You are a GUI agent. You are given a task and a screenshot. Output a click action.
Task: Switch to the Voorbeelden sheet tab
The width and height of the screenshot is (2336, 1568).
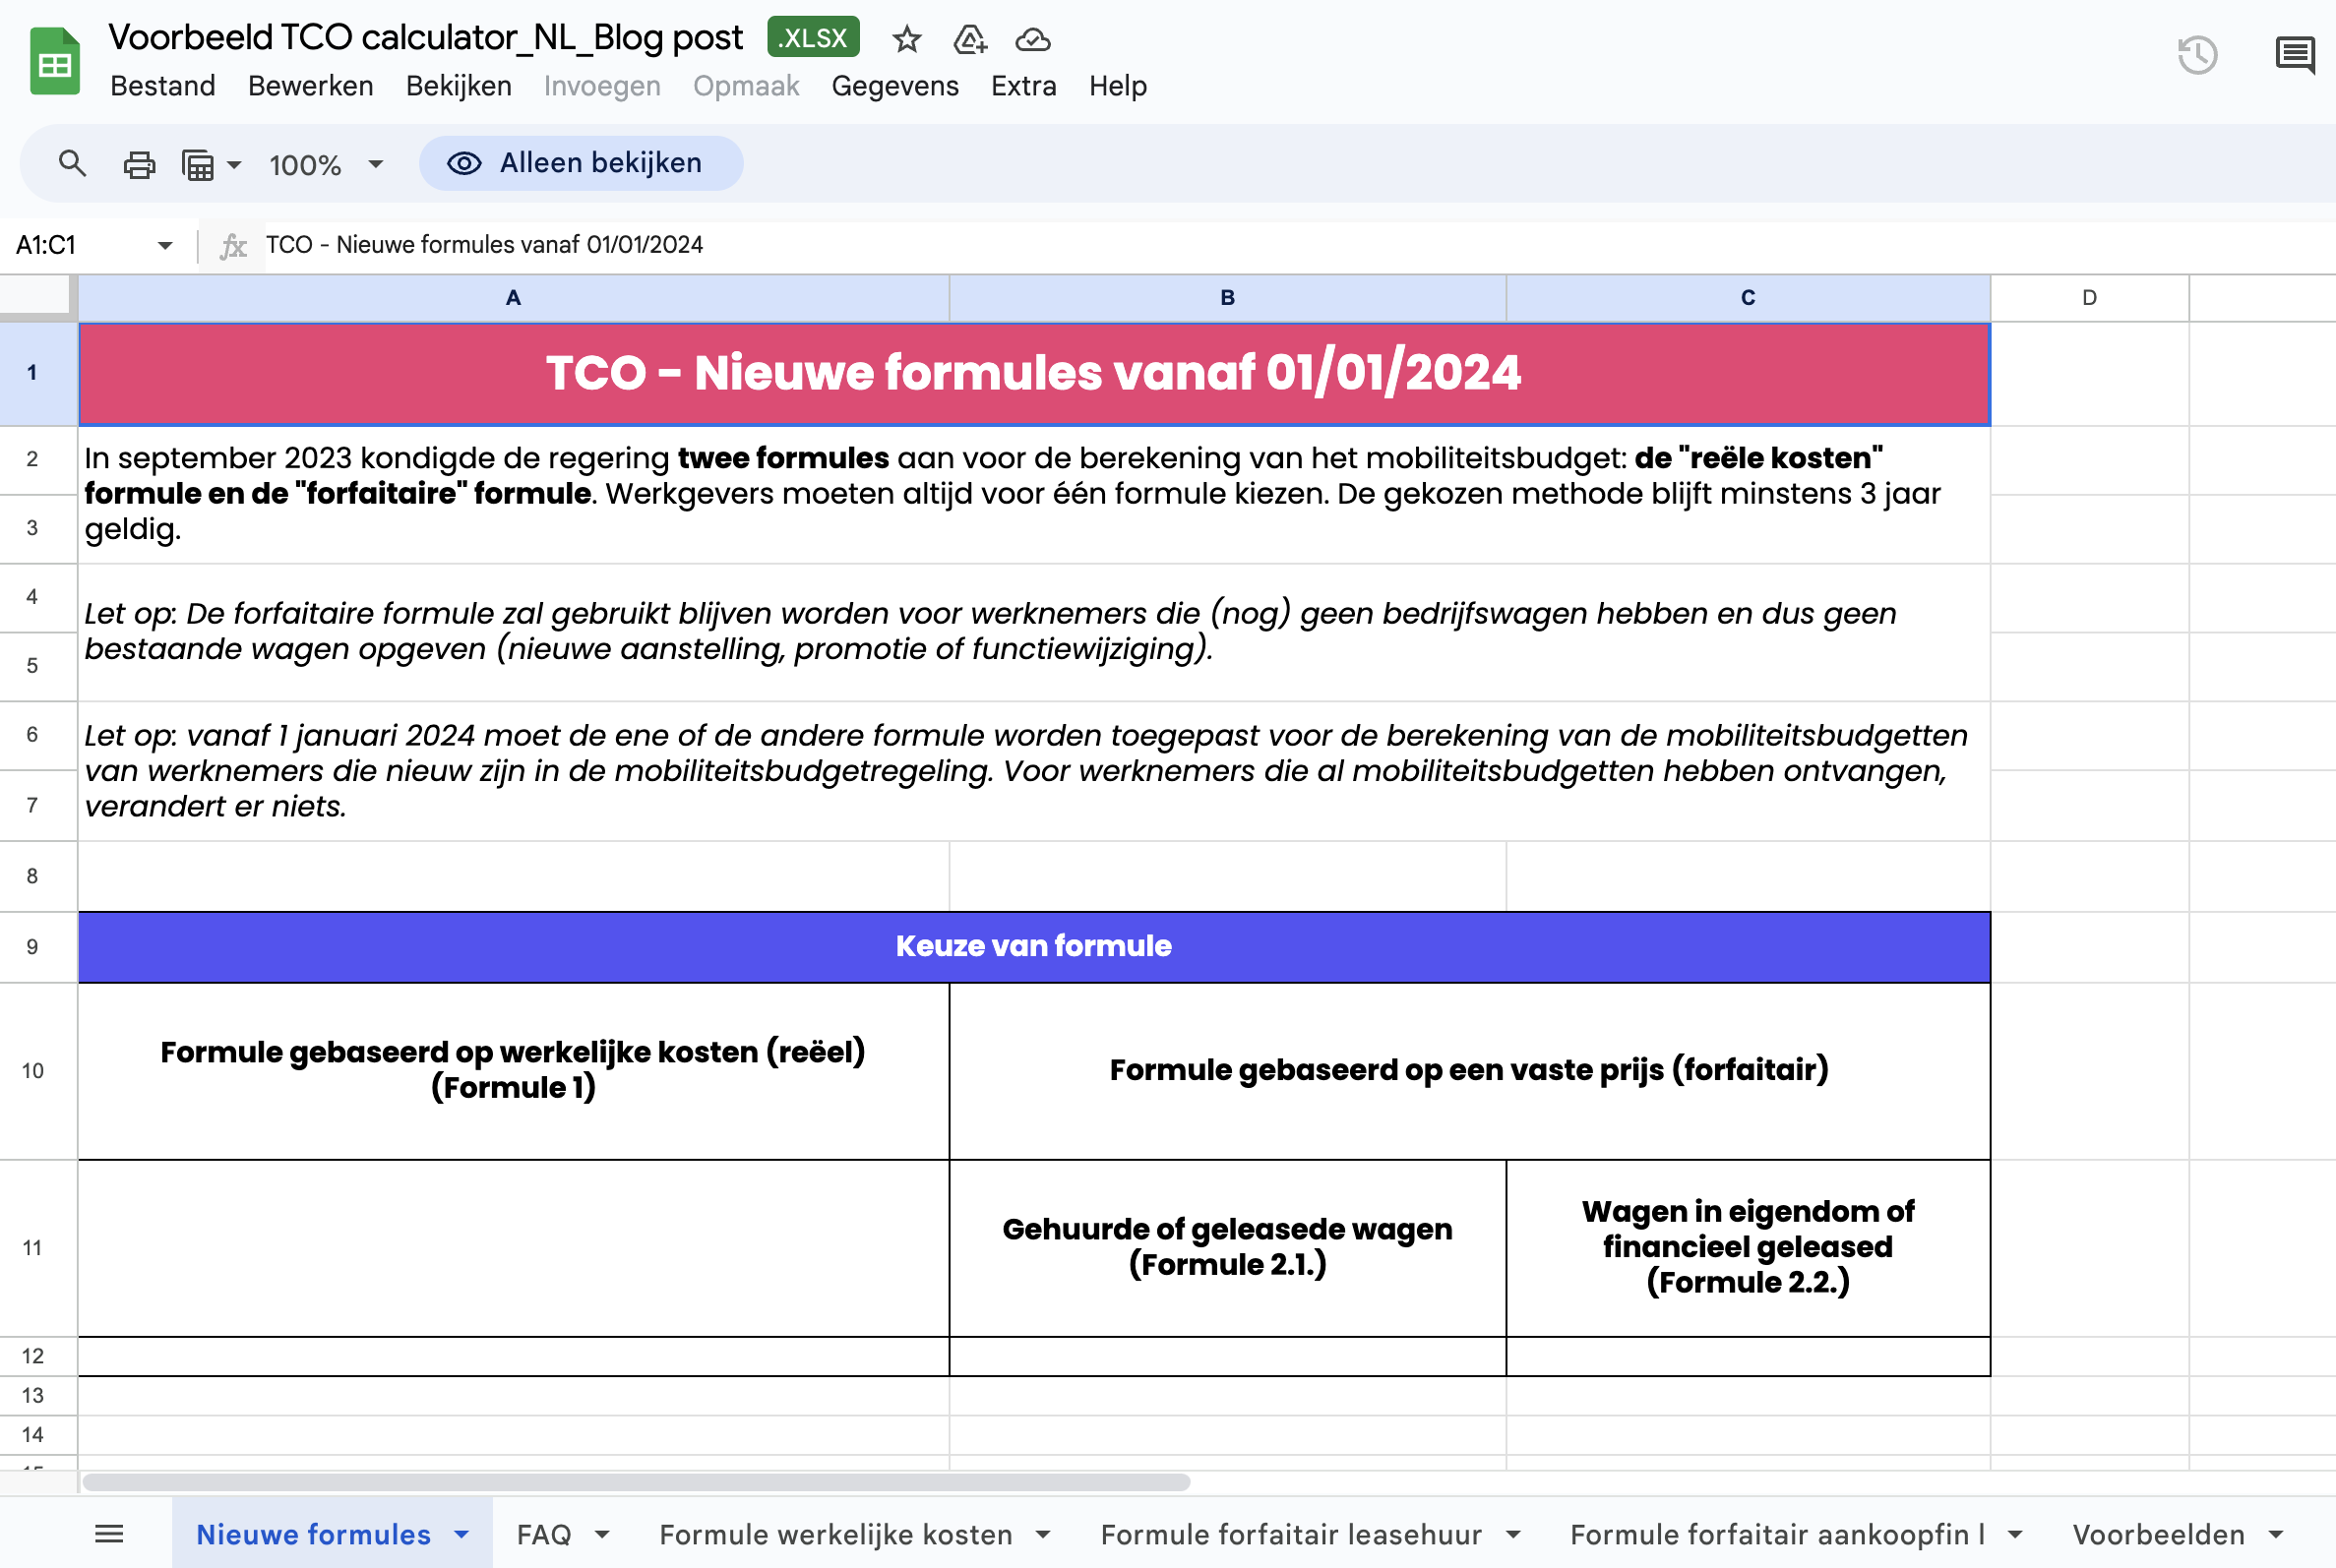tap(2159, 1534)
